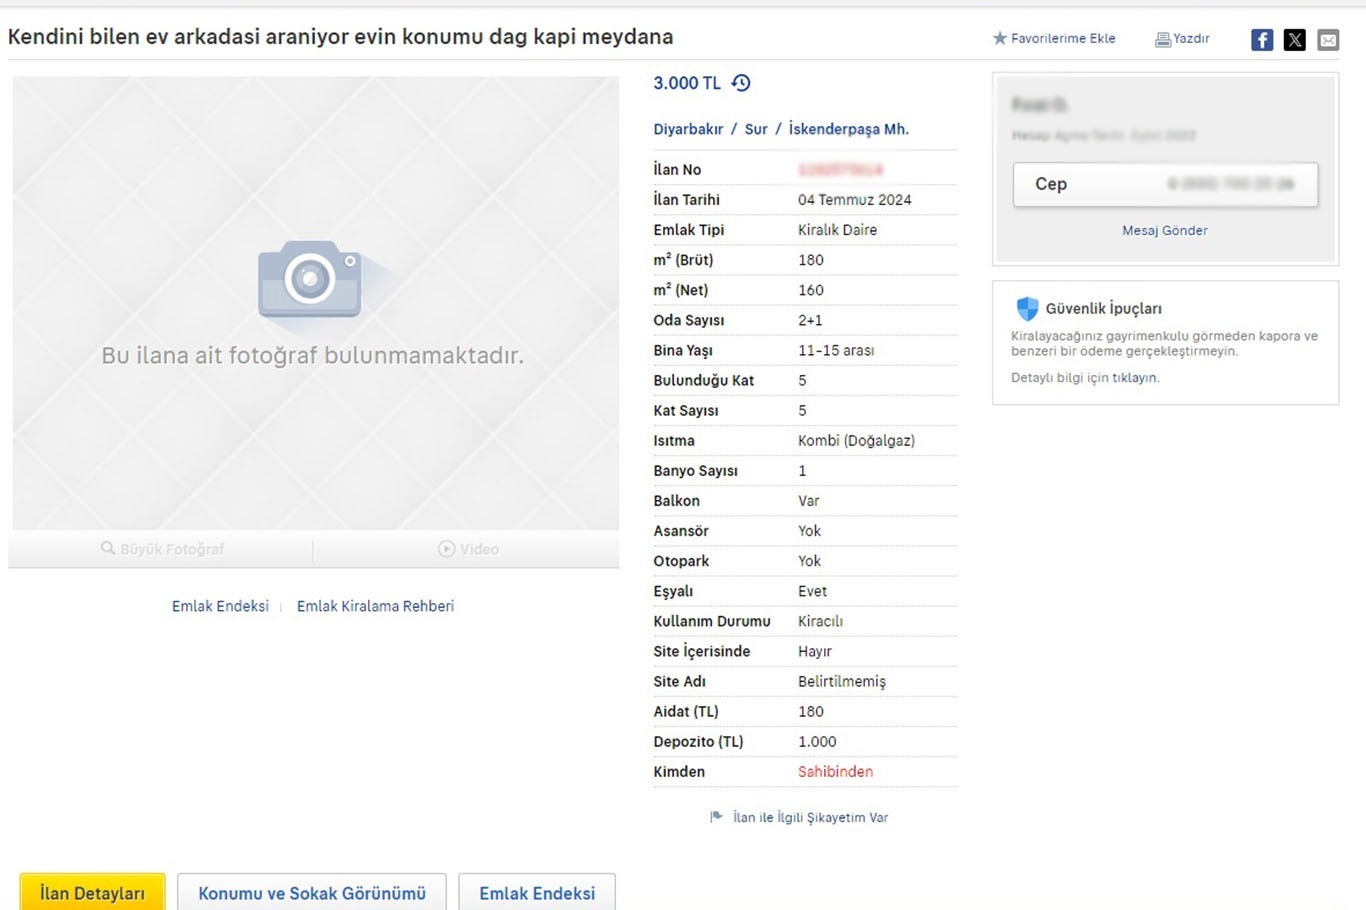Click the Facebook share icon
The width and height of the screenshot is (1366, 910).
click(x=1262, y=40)
